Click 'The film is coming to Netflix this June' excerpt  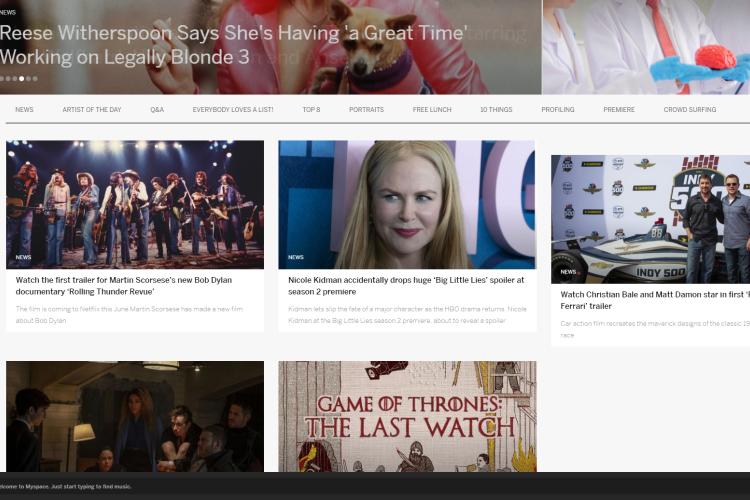129,315
